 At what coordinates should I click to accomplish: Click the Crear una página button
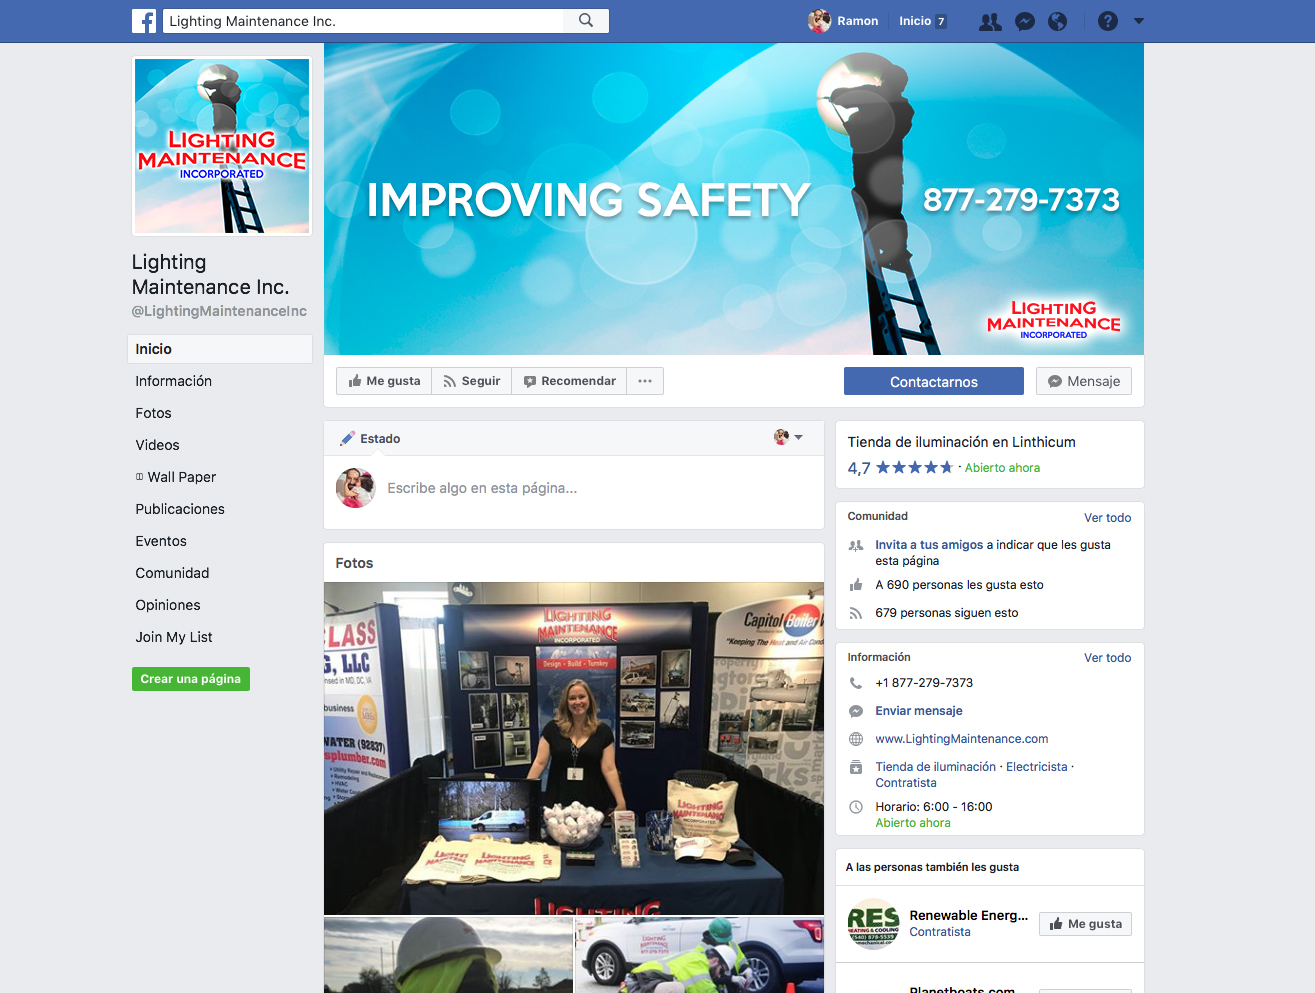coord(191,679)
